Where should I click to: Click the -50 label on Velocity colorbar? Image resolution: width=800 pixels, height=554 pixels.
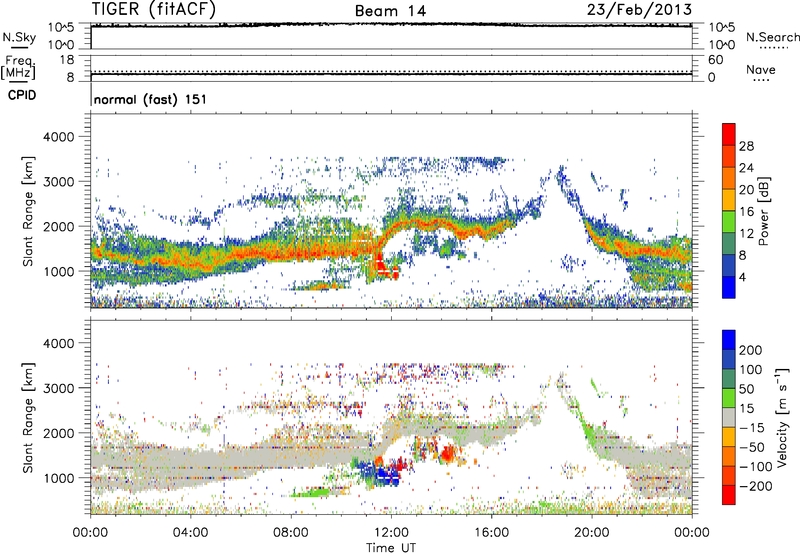point(752,447)
